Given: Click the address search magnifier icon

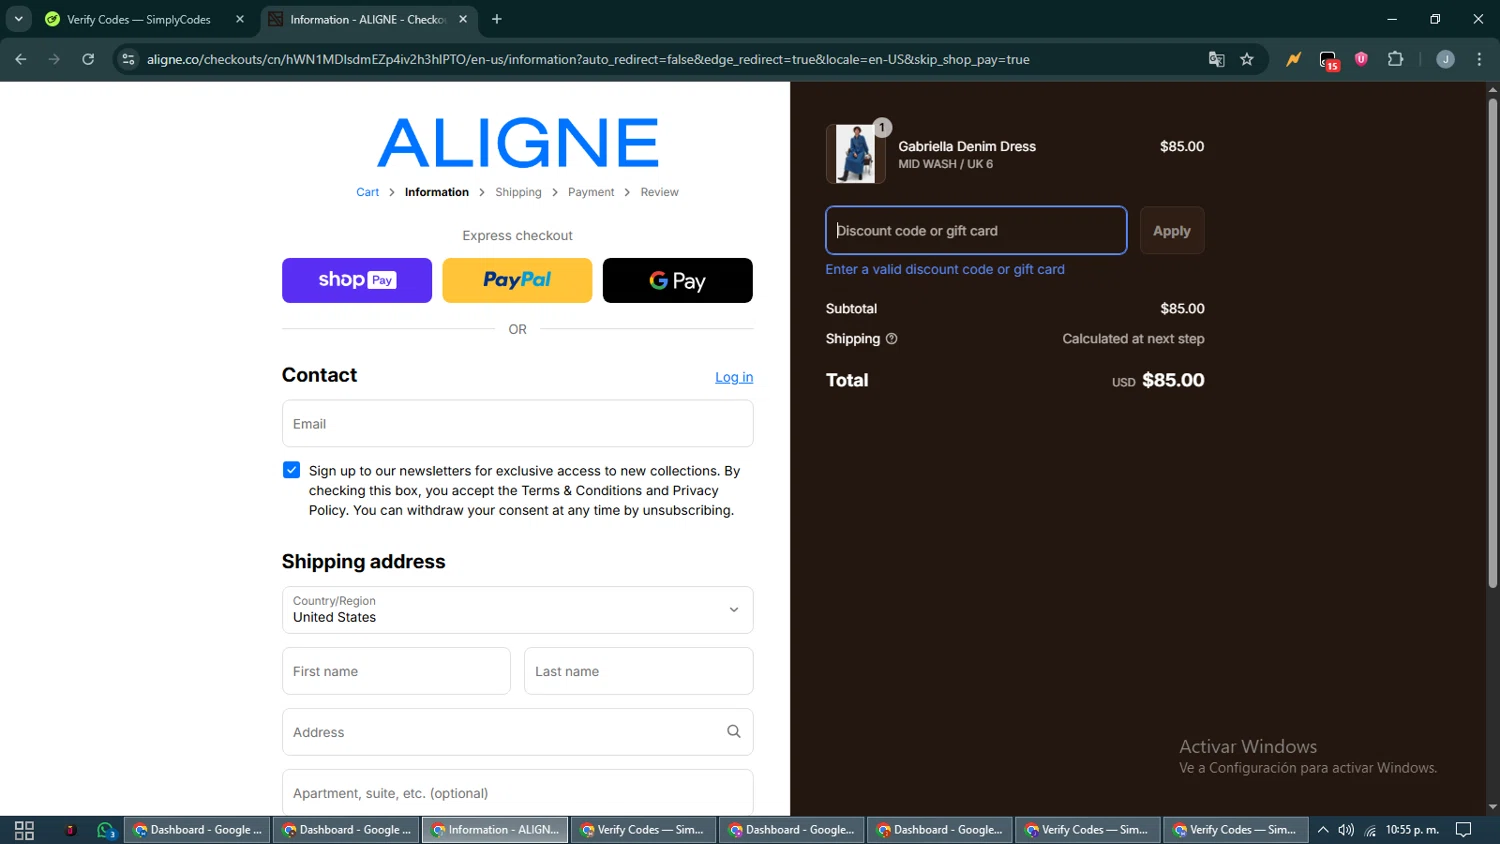Looking at the screenshot, I should (x=734, y=732).
